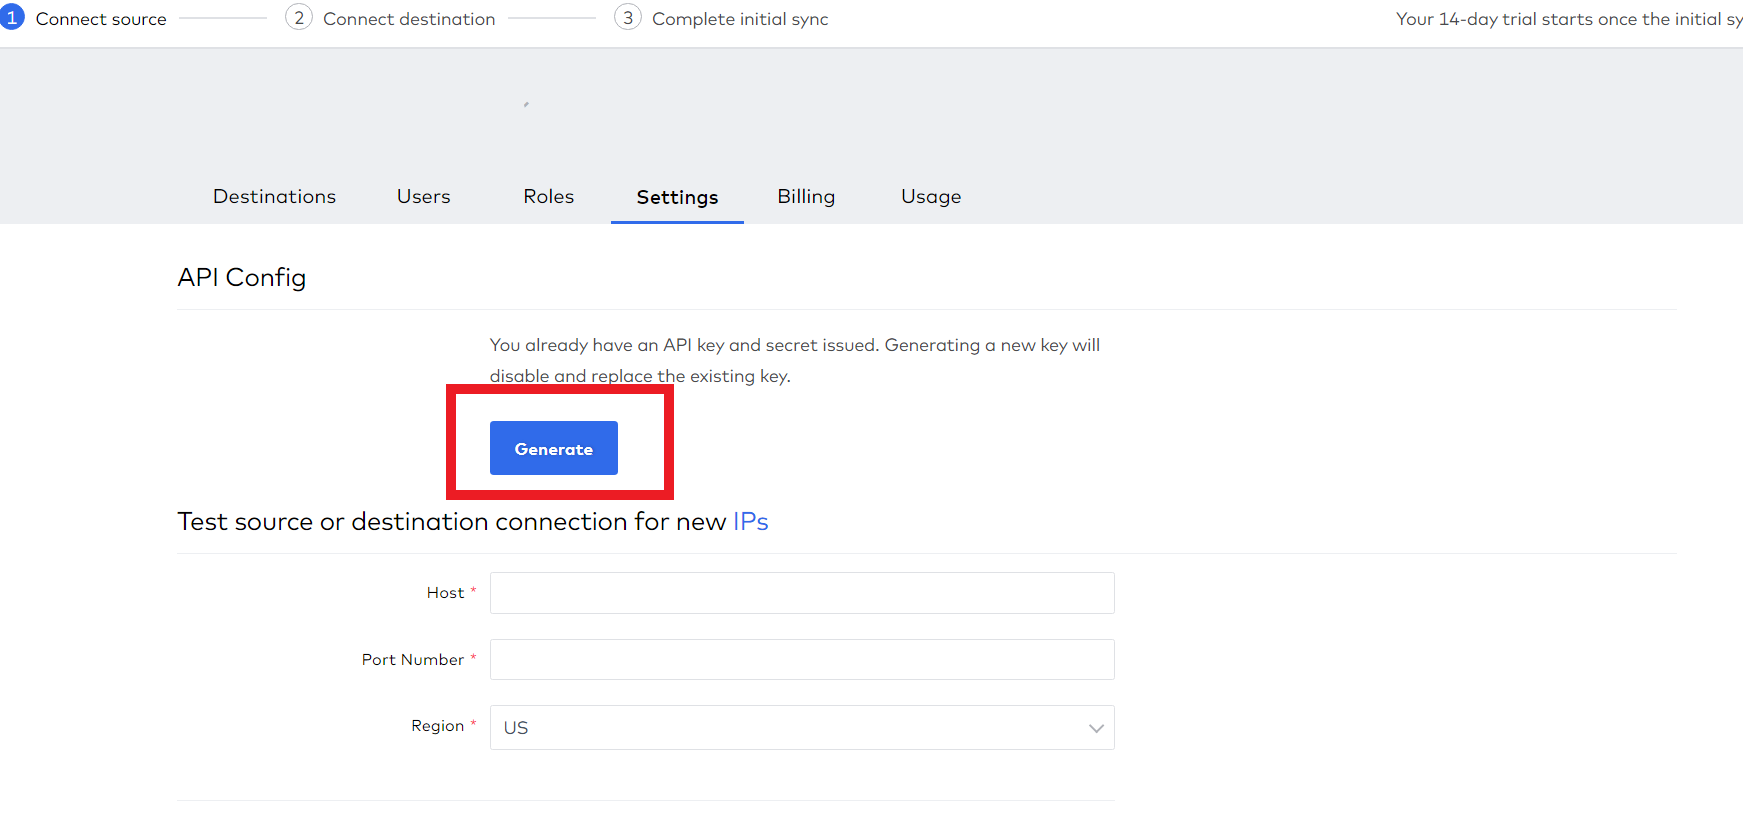1743x836 pixels.
Task: Select the Connect destination step label
Action: [x=409, y=19]
